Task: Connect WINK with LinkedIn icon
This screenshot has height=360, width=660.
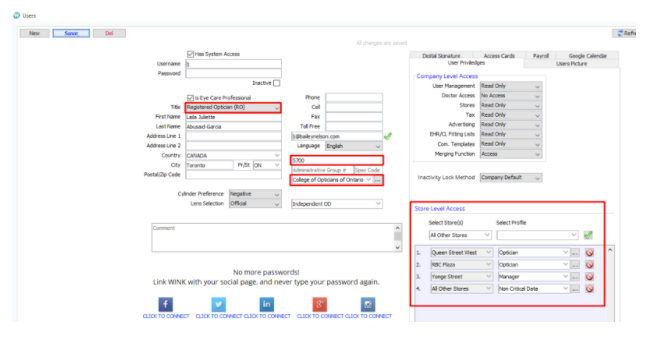Action: click(x=266, y=304)
